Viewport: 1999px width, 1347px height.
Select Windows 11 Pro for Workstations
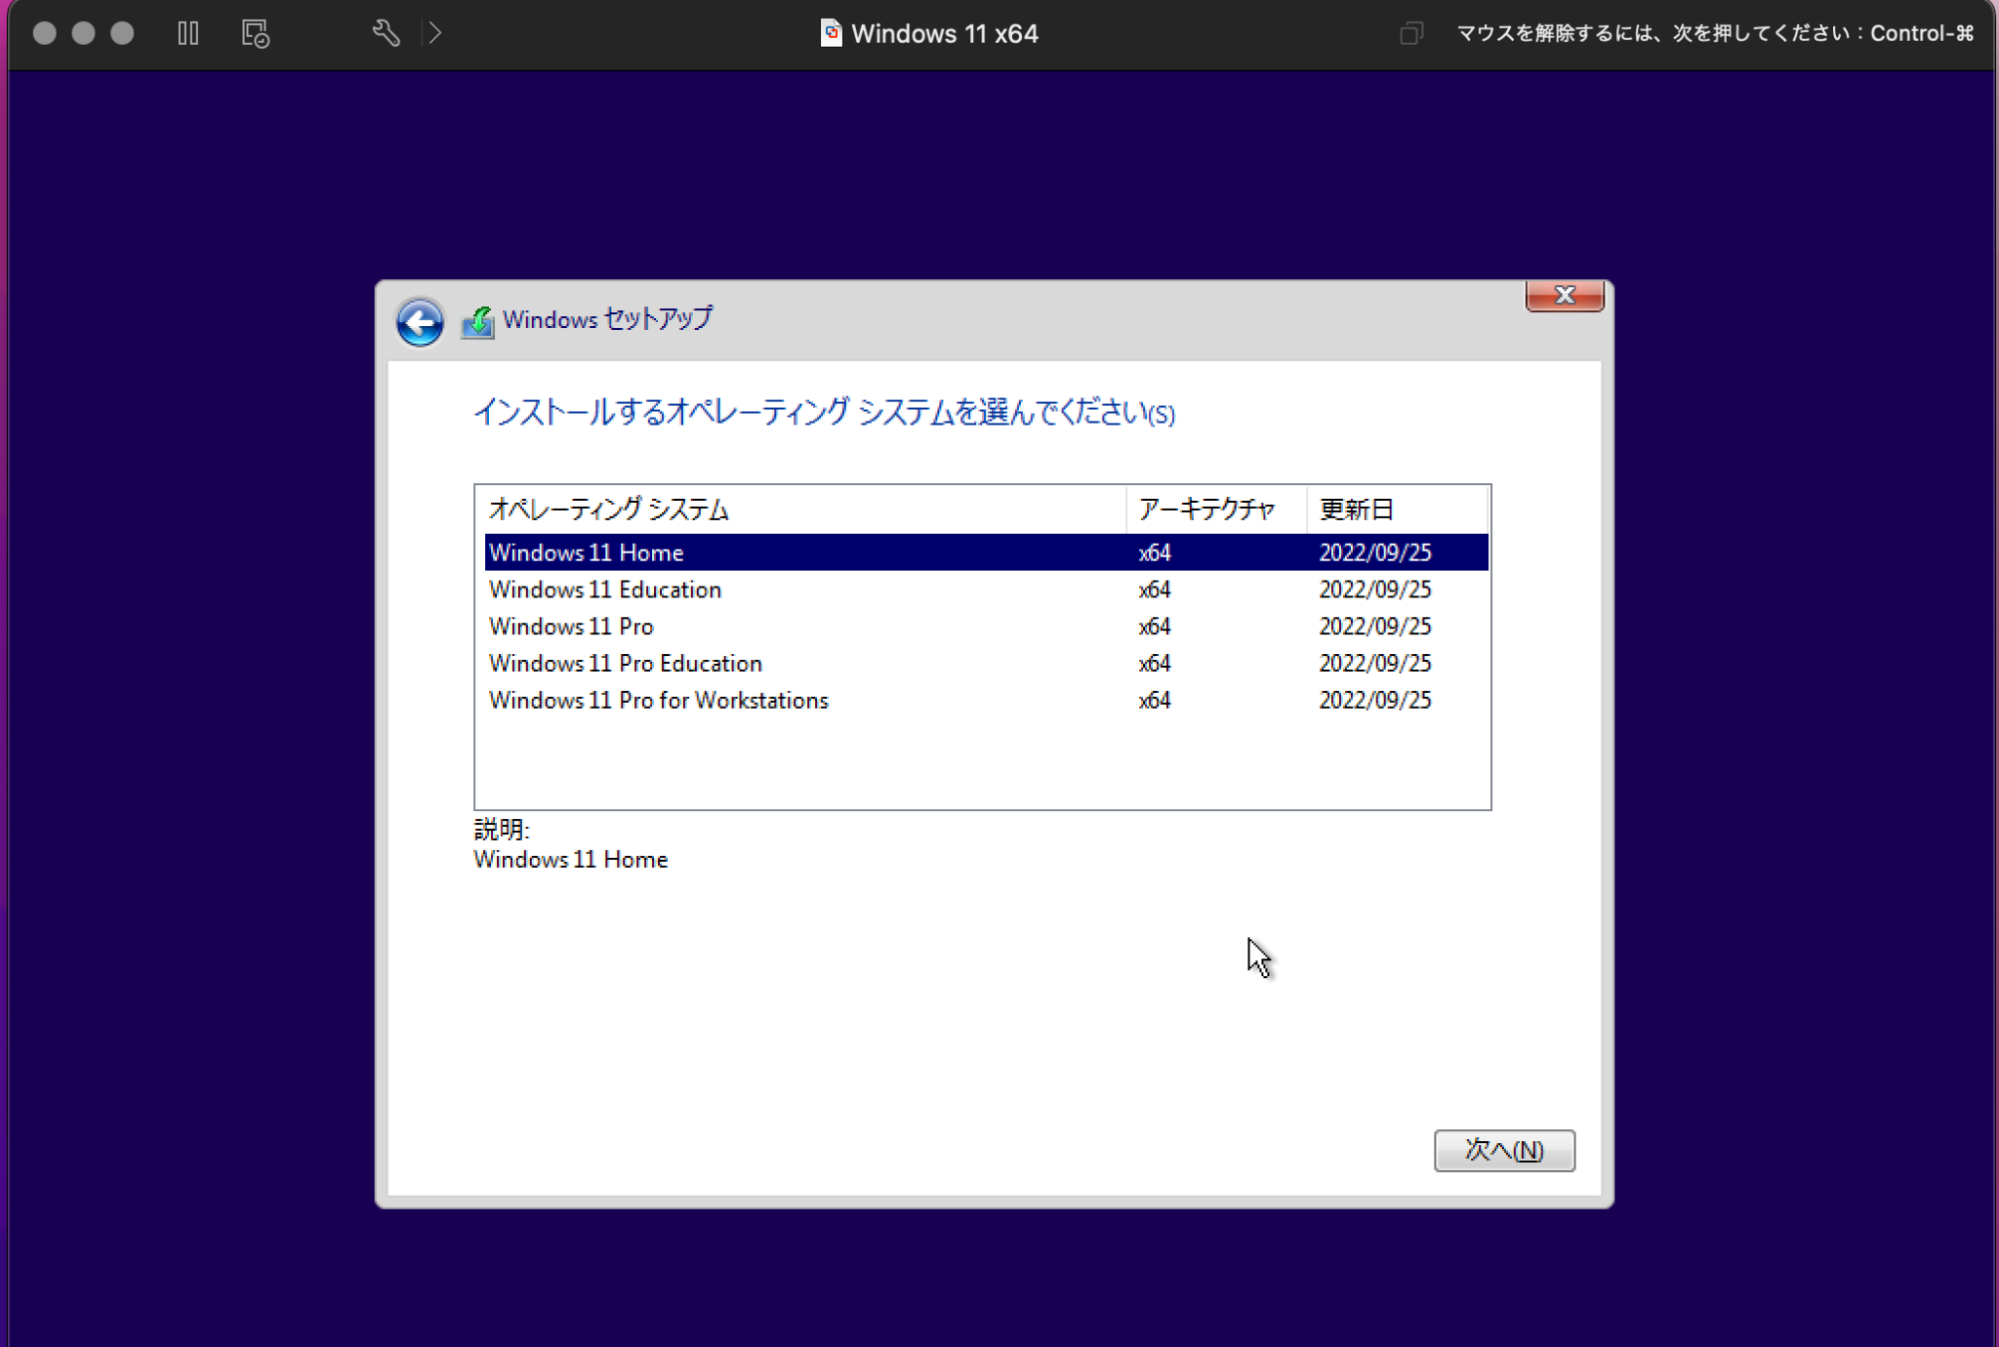click(x=658, y=700)
